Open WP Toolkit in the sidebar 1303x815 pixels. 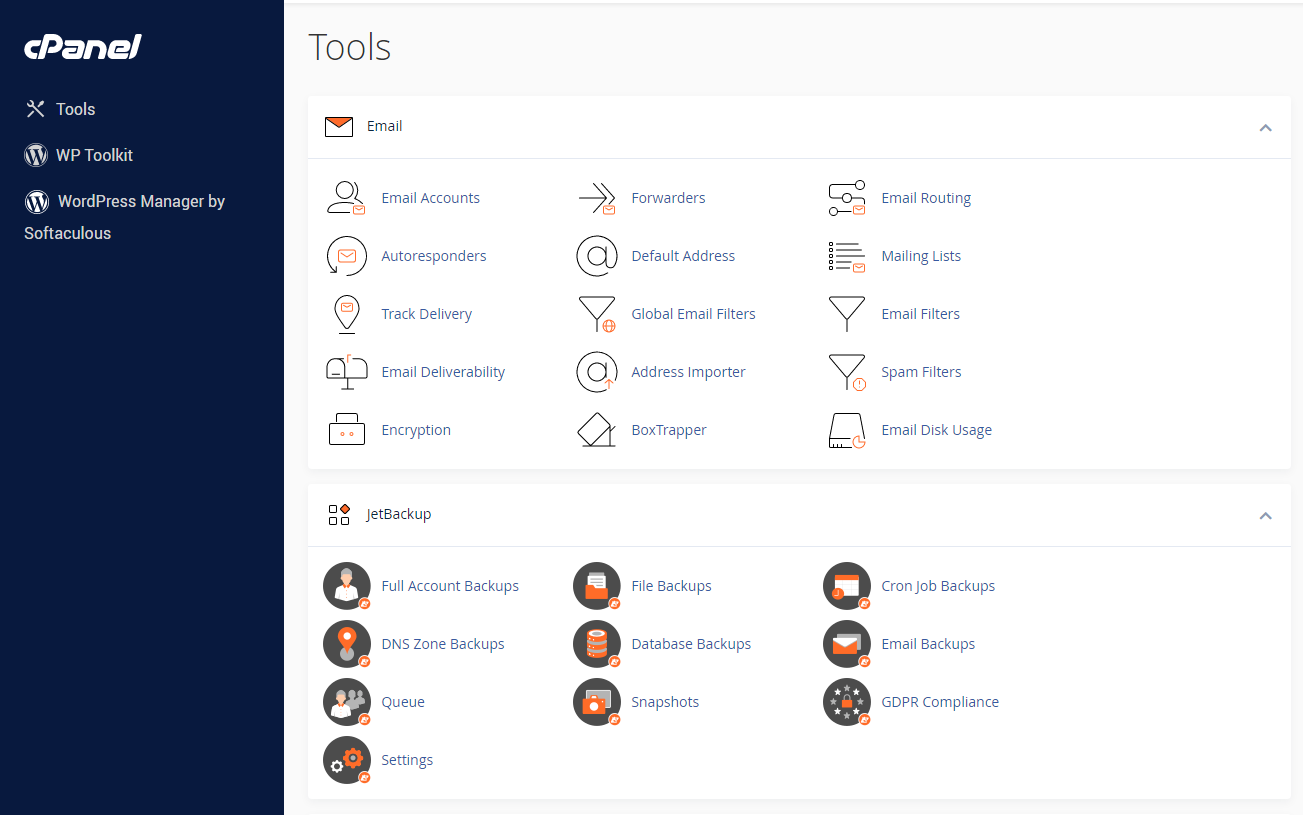pyautogui.click(x=78, y=155)
